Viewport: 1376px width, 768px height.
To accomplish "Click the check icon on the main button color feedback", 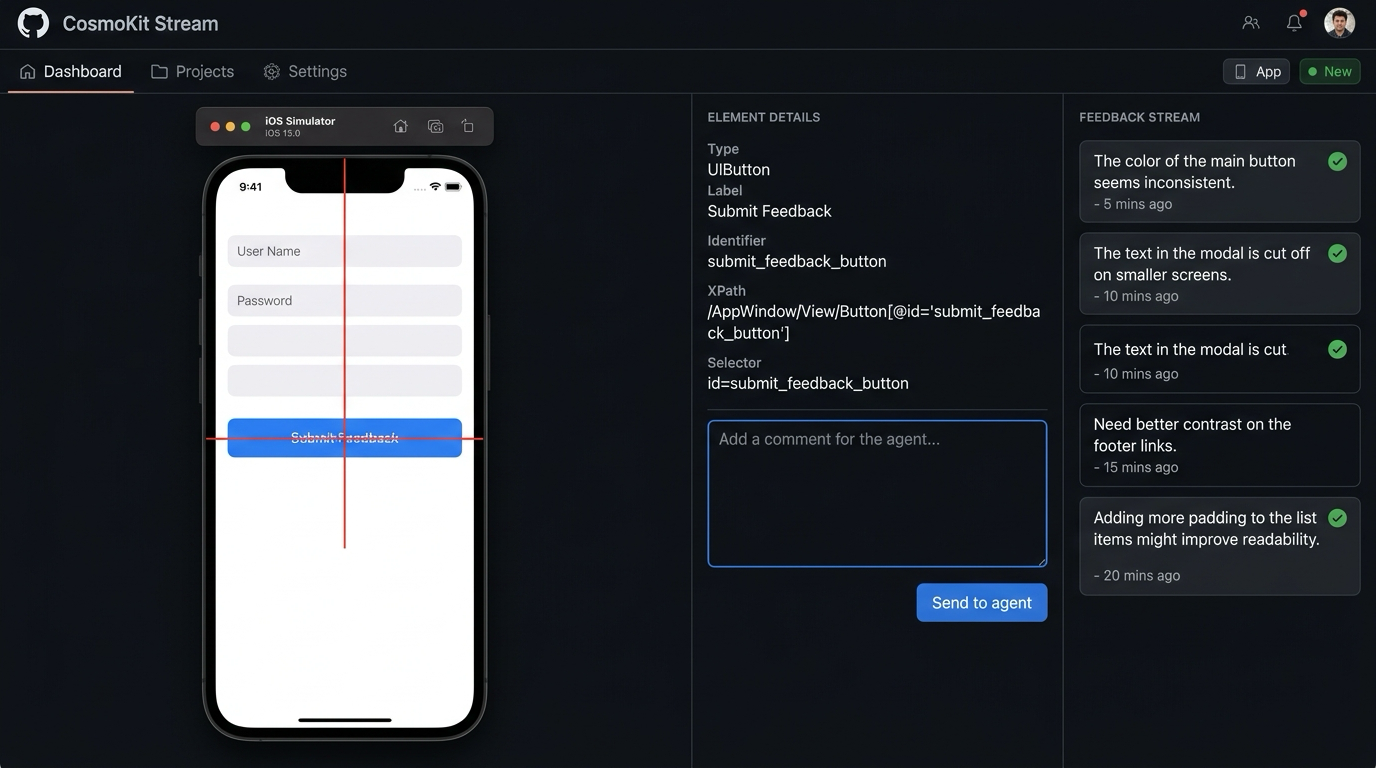I will coord(1337,161).
